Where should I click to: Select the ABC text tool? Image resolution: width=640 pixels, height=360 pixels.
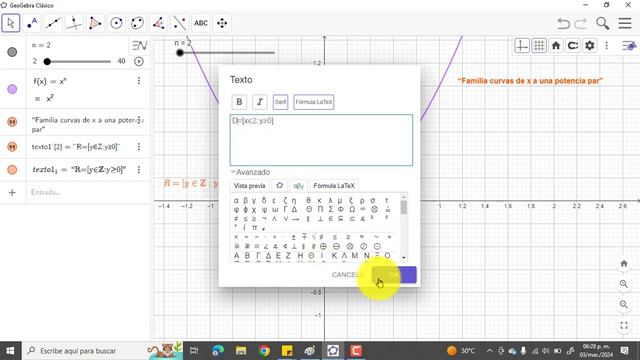(x=201, y=23)
